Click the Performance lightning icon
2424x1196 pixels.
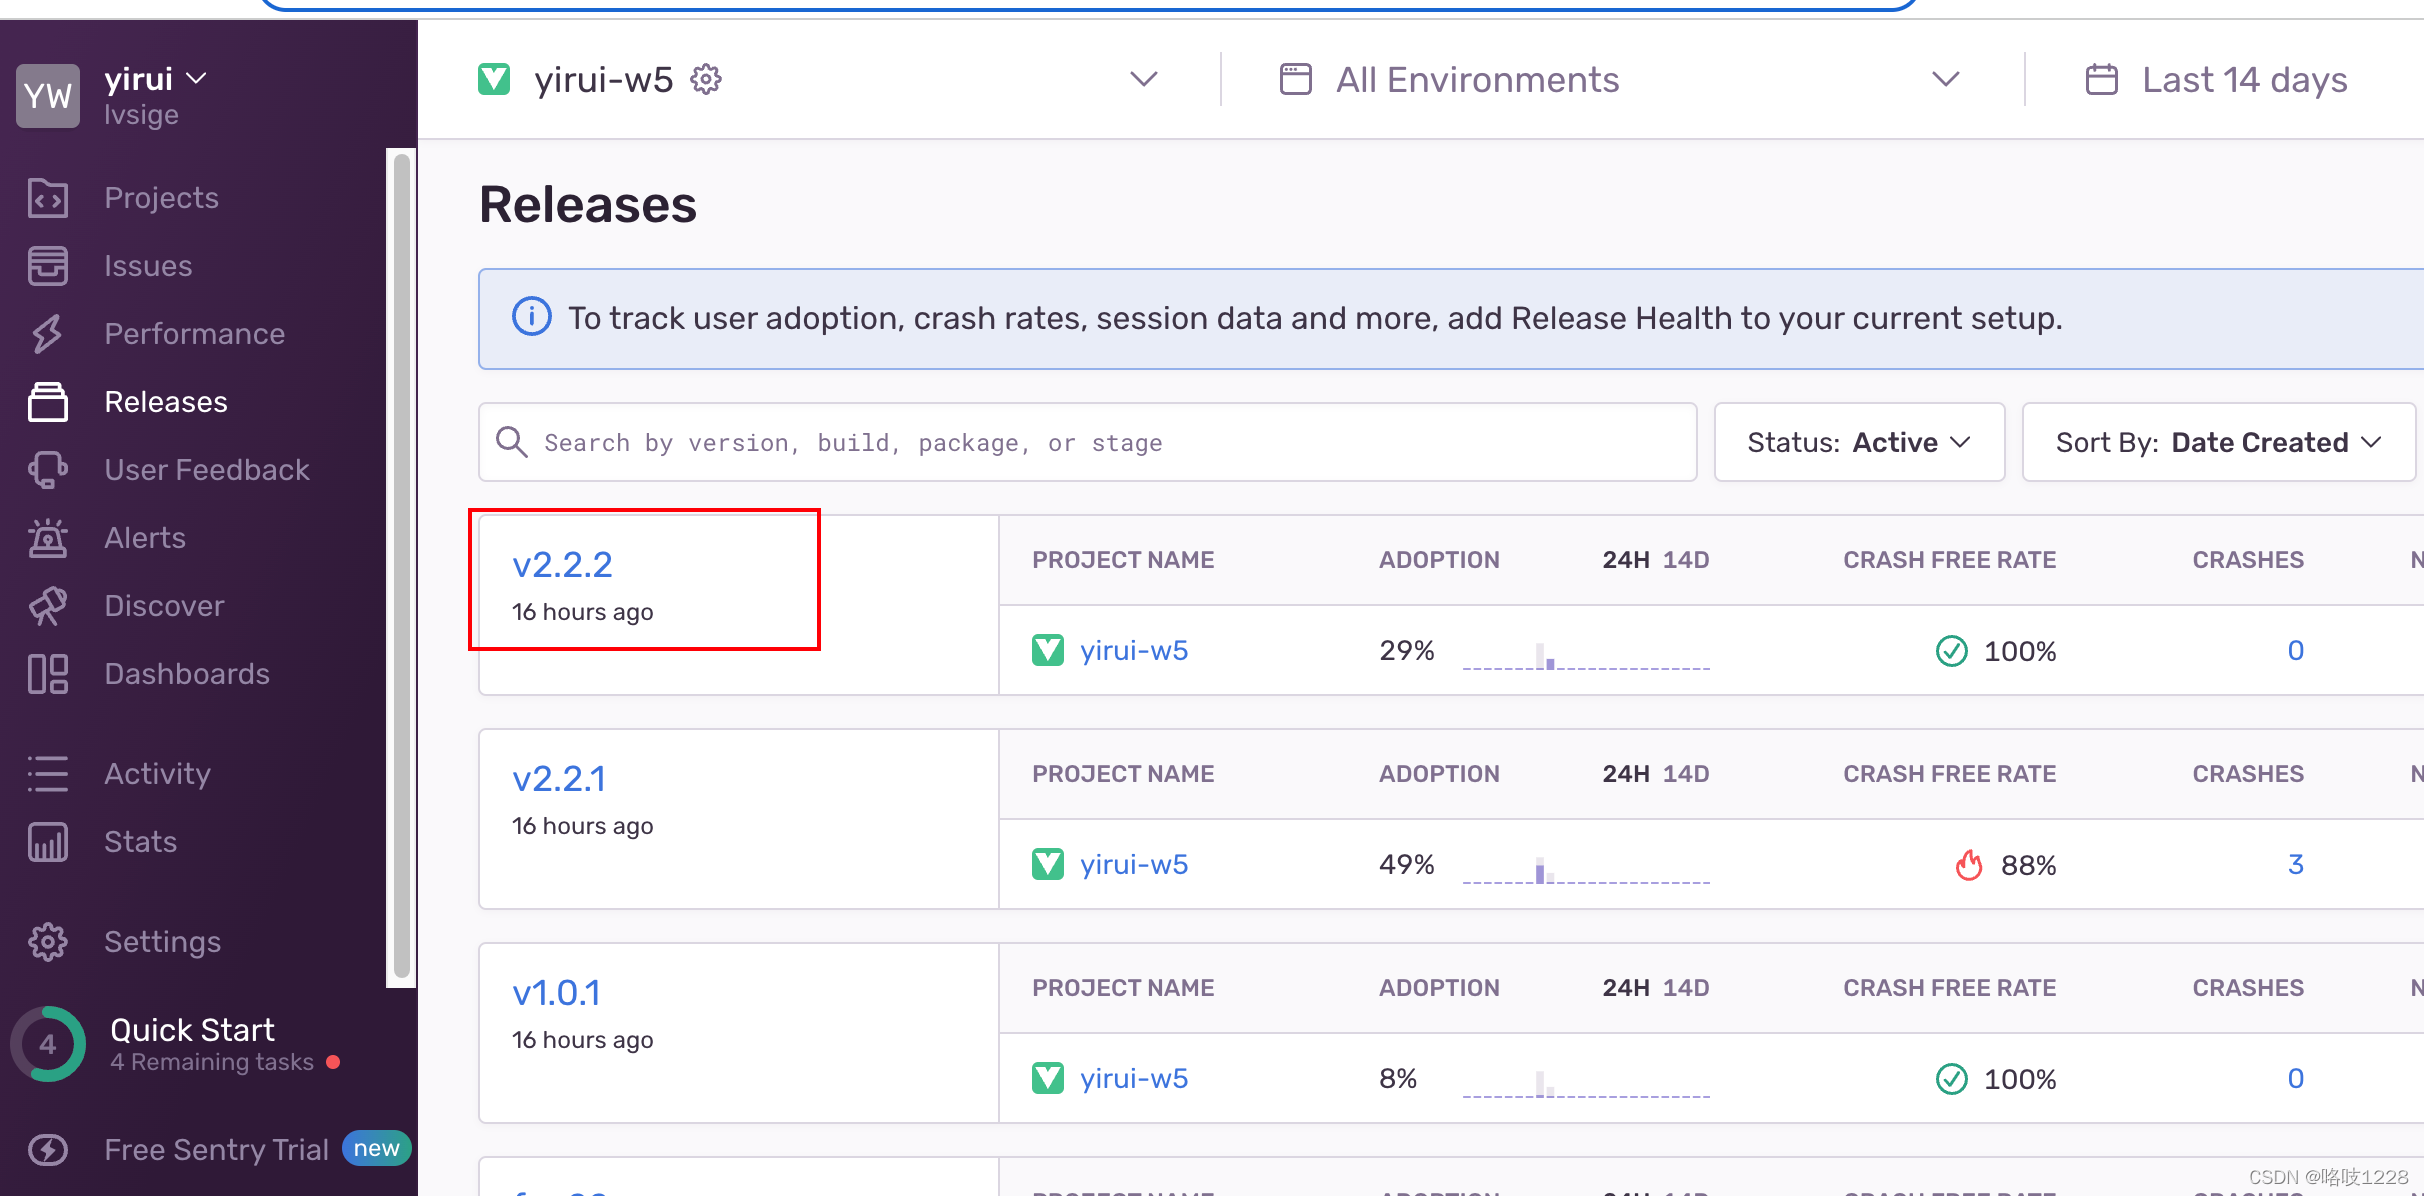(x=48, y=334)
